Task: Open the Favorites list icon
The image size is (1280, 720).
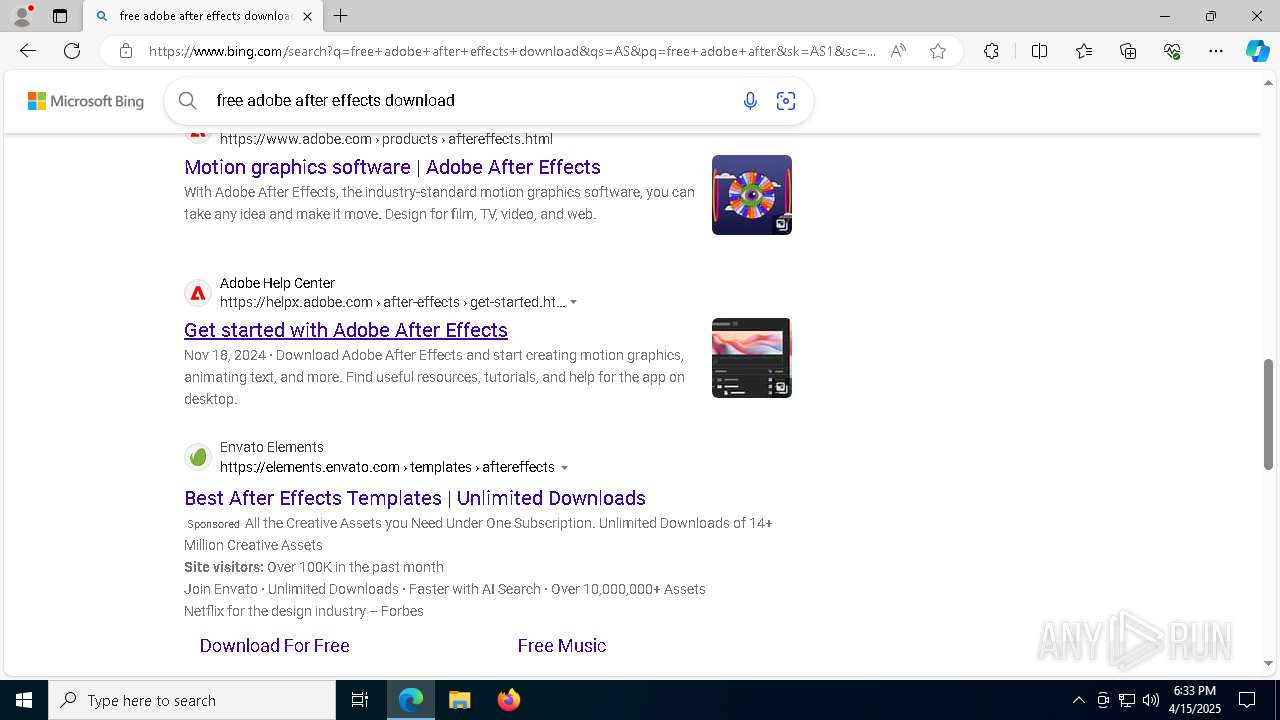Action: 1084,51
